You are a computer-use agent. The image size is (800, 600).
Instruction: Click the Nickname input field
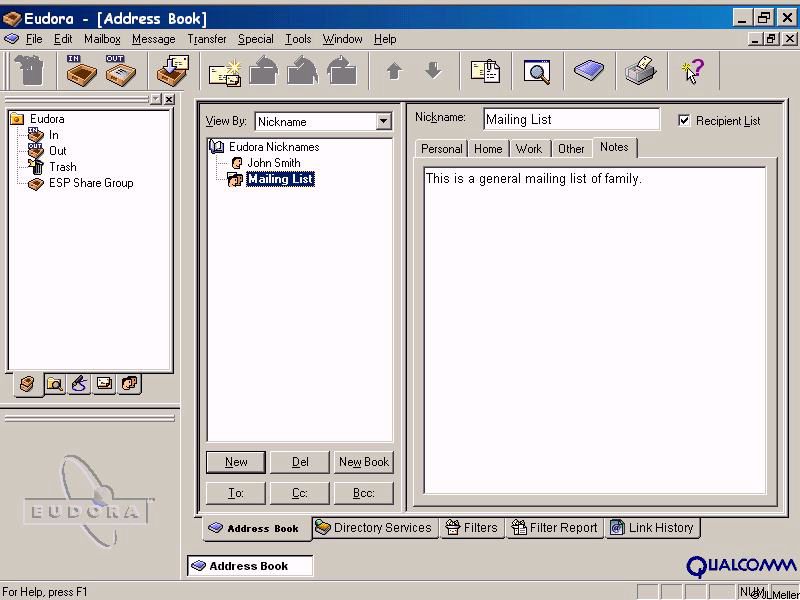[571, 119]
